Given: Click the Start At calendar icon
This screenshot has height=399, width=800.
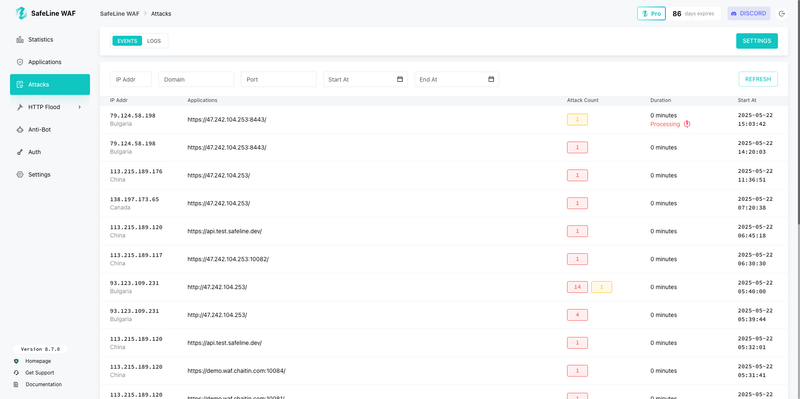Looking at the screenshot, I should pos(400,79).
